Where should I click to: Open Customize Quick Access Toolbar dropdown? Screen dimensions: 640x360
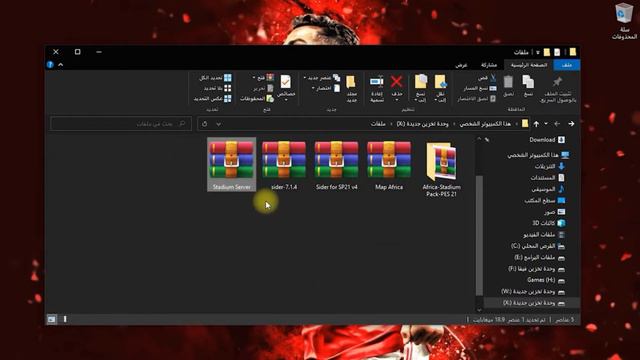[538, 52]
